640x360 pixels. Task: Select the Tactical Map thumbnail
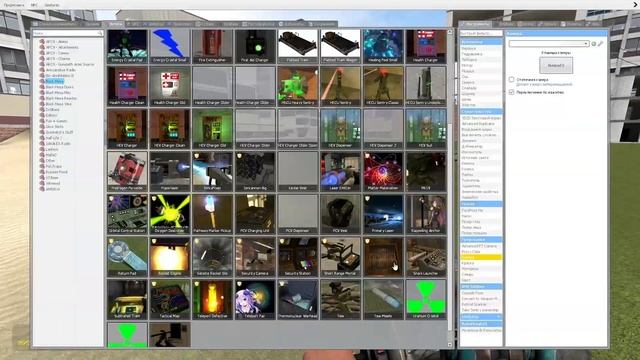[x=170, y=299]
